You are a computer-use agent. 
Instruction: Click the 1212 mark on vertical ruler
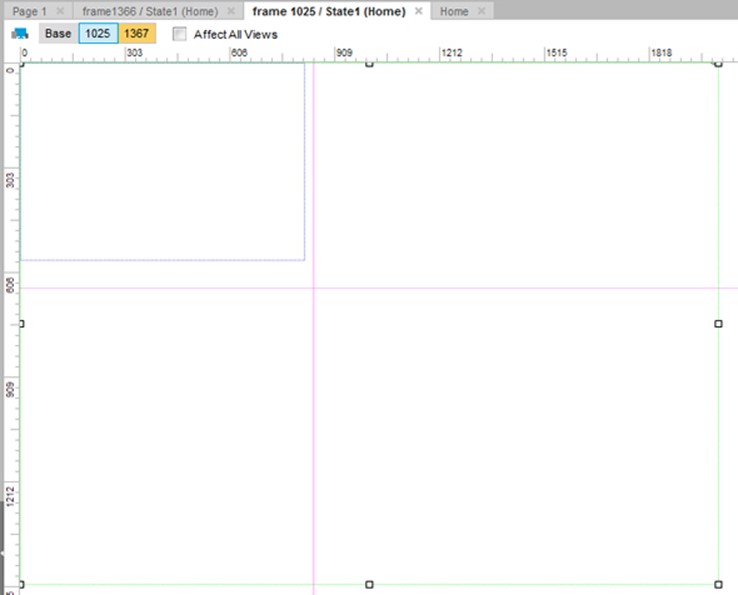coord(10,496)
